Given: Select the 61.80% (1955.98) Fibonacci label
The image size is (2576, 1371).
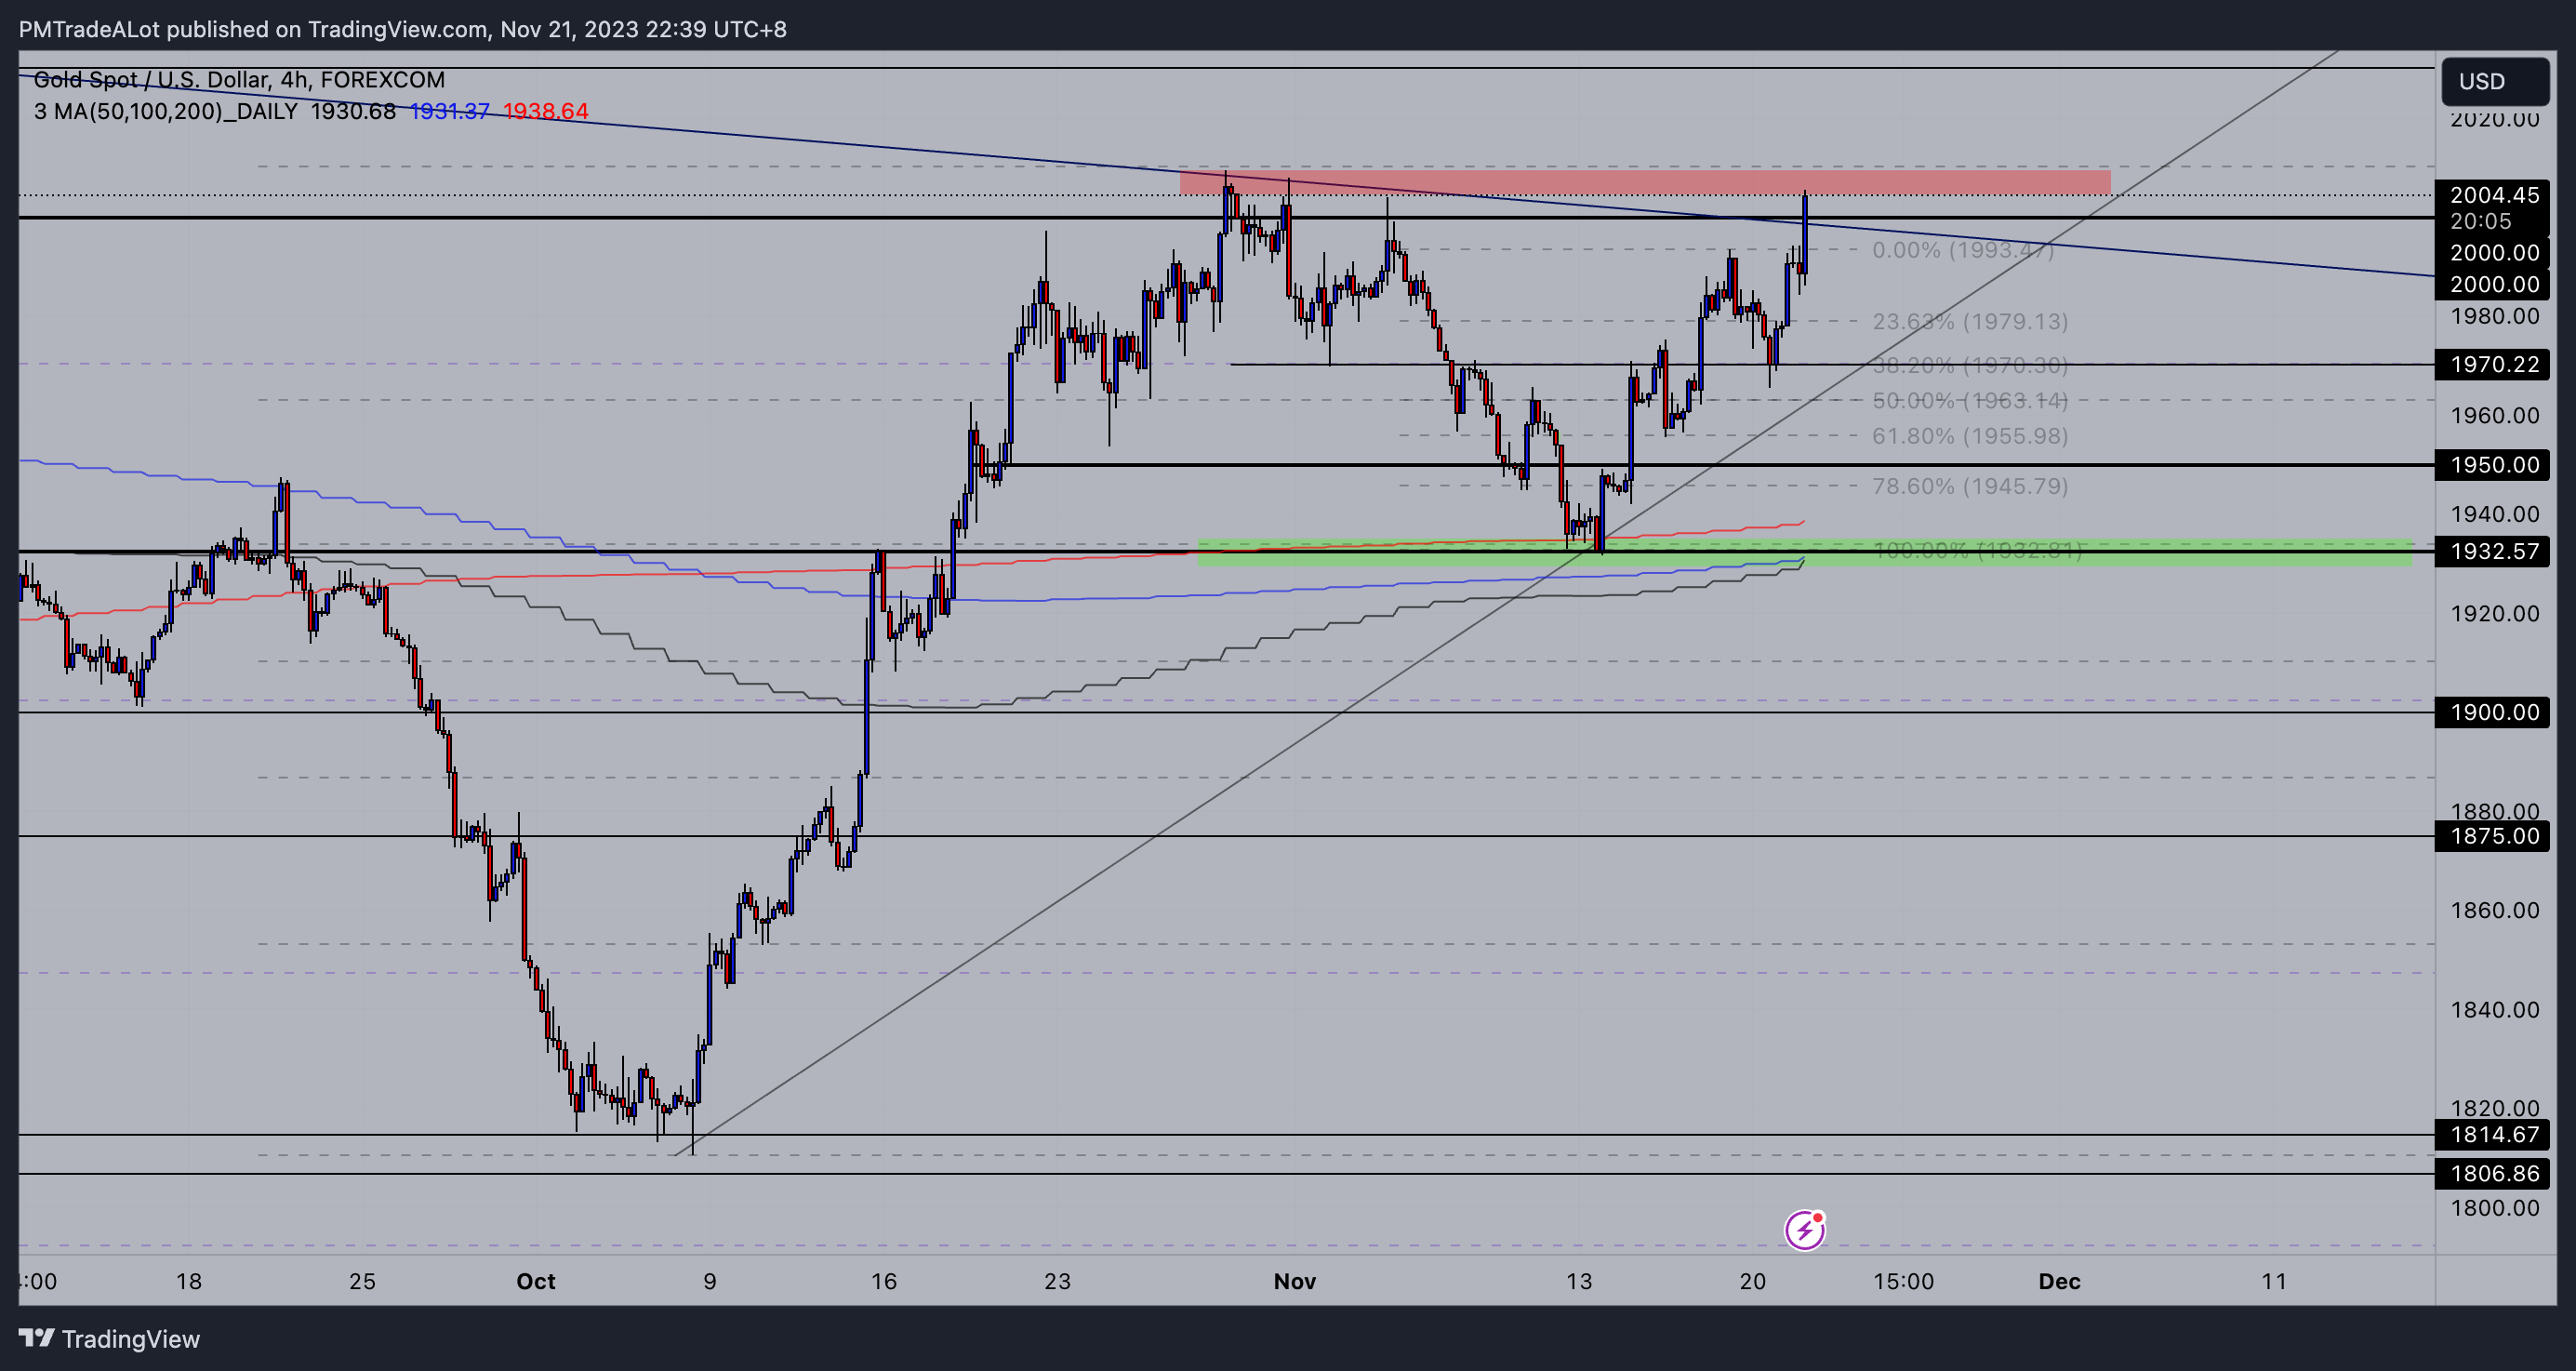Looking at the screenshot, I should pyautogui.click(x=1970, y=436).
